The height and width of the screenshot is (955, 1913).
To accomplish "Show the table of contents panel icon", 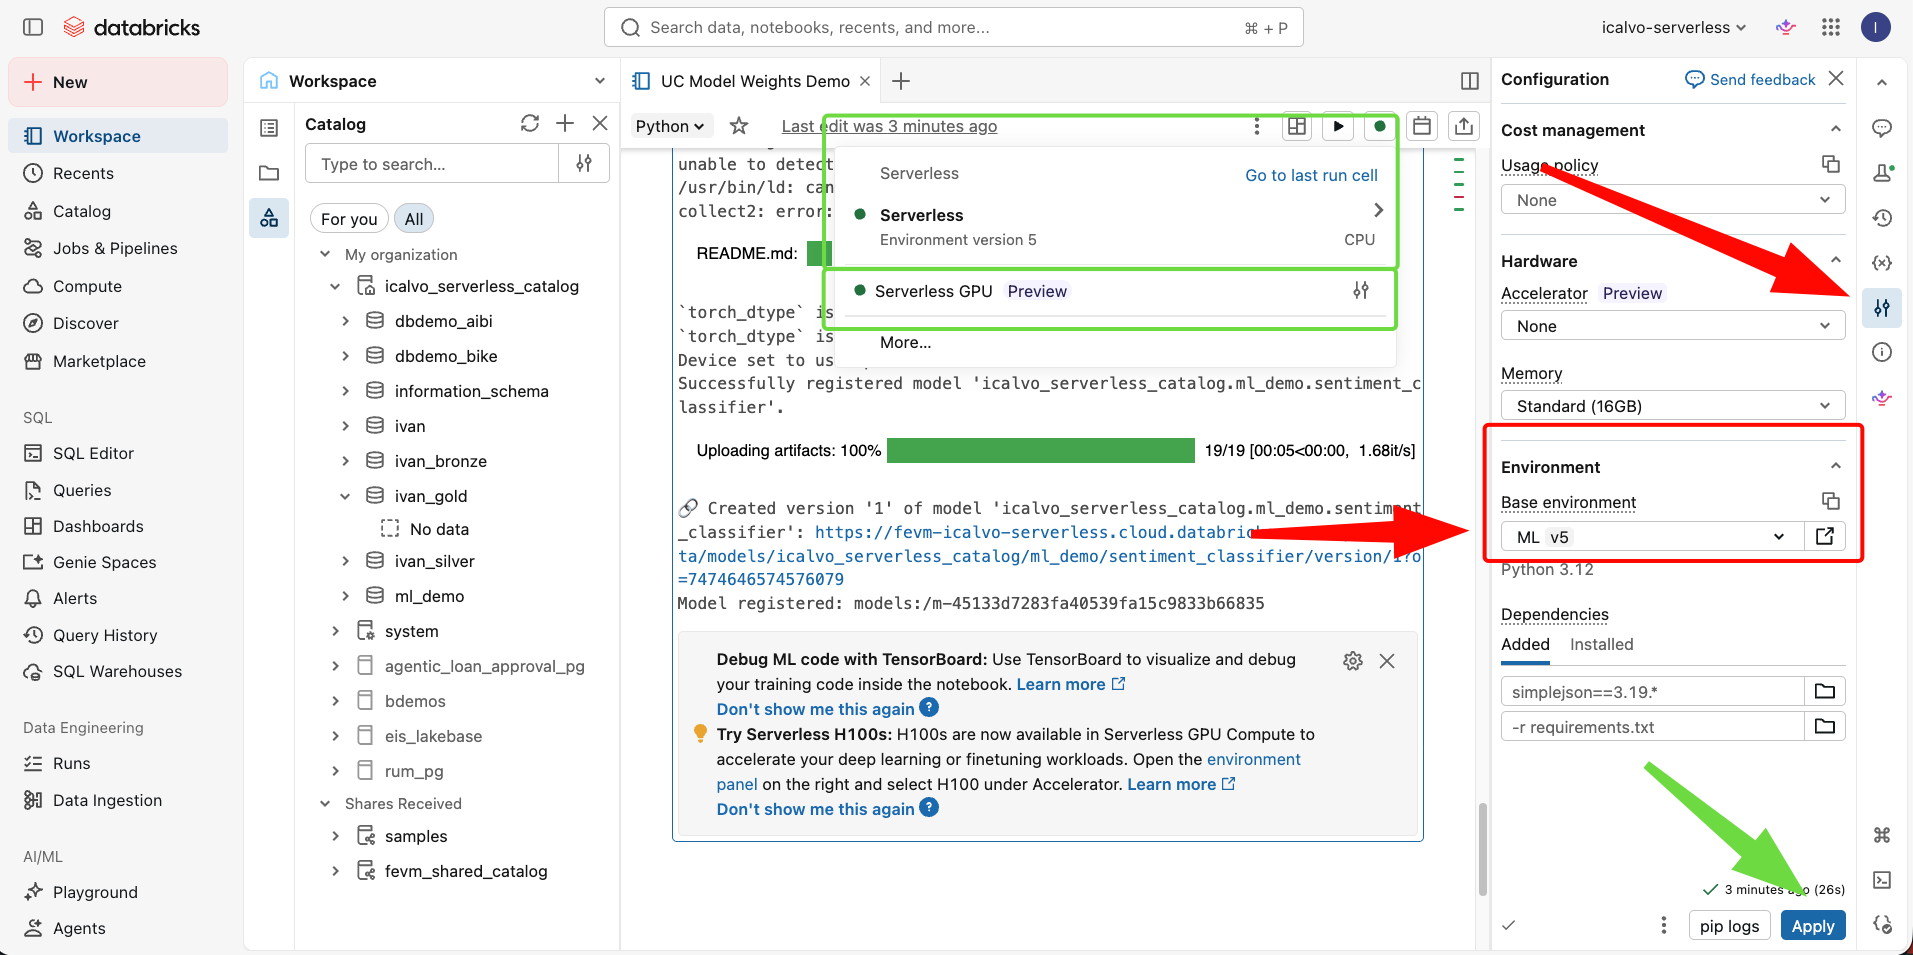I will pos(269,128).
